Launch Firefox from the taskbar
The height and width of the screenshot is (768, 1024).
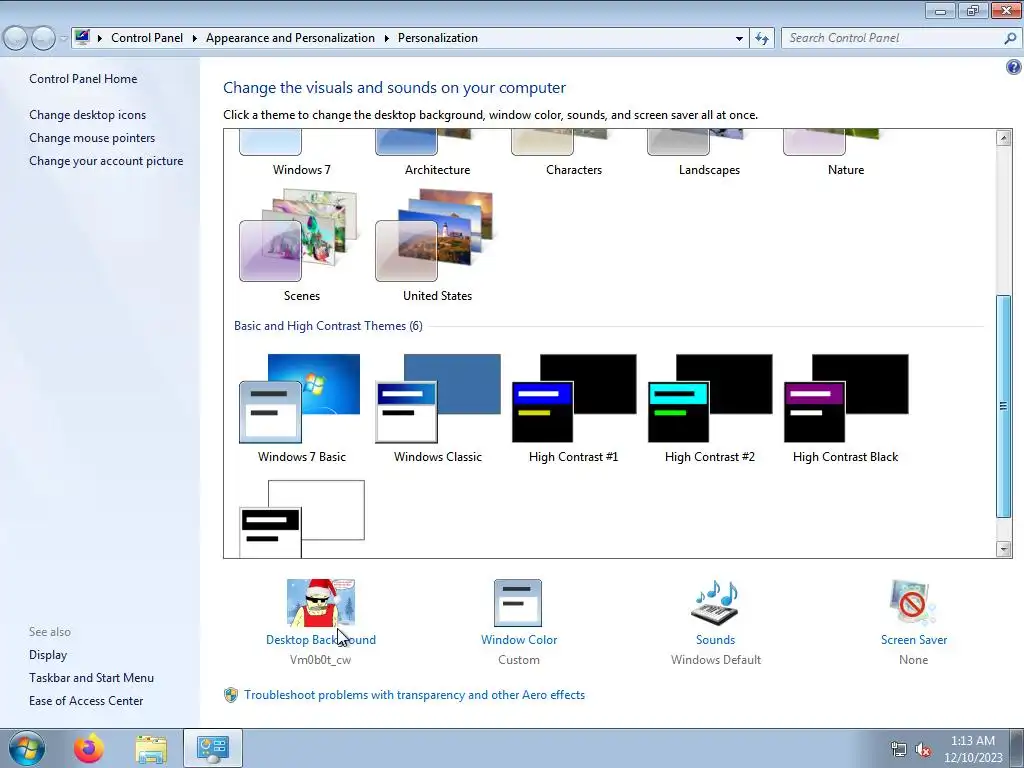click(x=88, y=748)
